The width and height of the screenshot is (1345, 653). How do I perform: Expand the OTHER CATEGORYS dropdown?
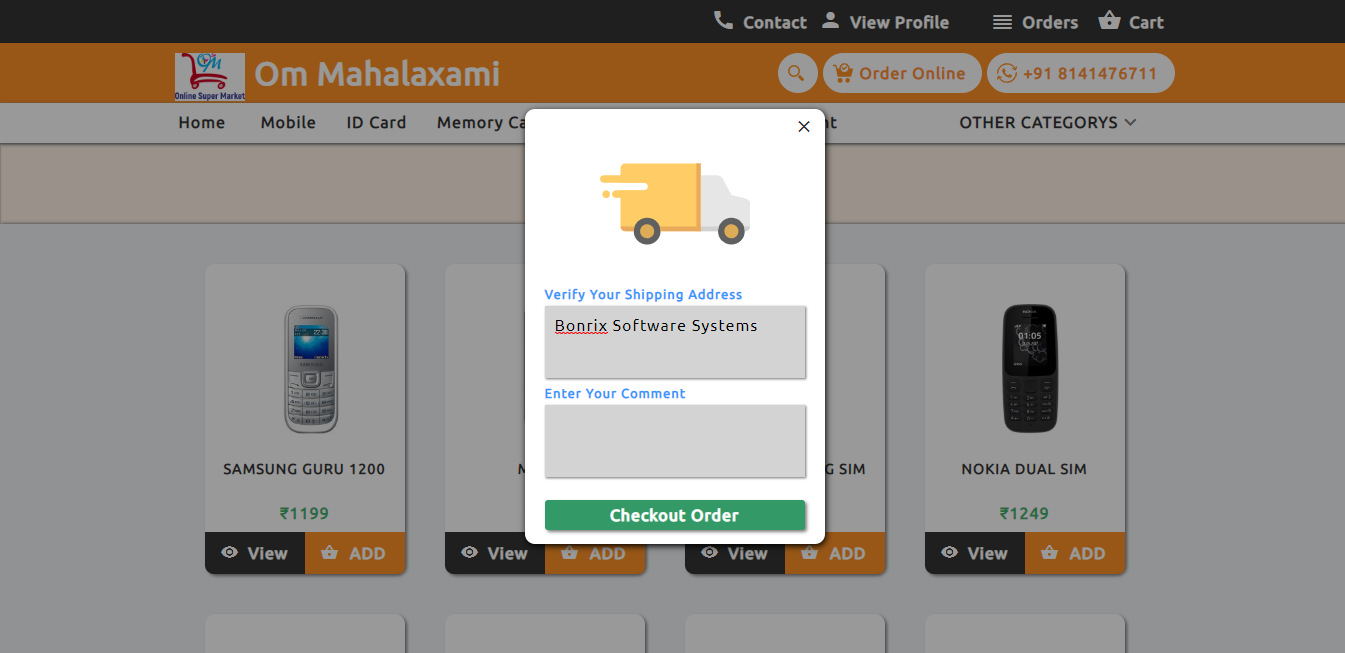[x=1048, y=123]
